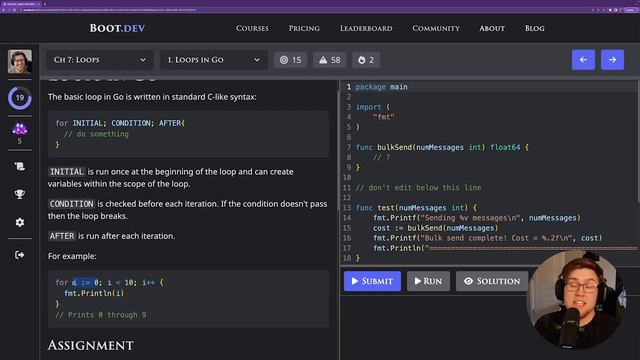Open the trophy achievements icon
The width and height of the screenshot is (640, 360).
coord(20,194)
